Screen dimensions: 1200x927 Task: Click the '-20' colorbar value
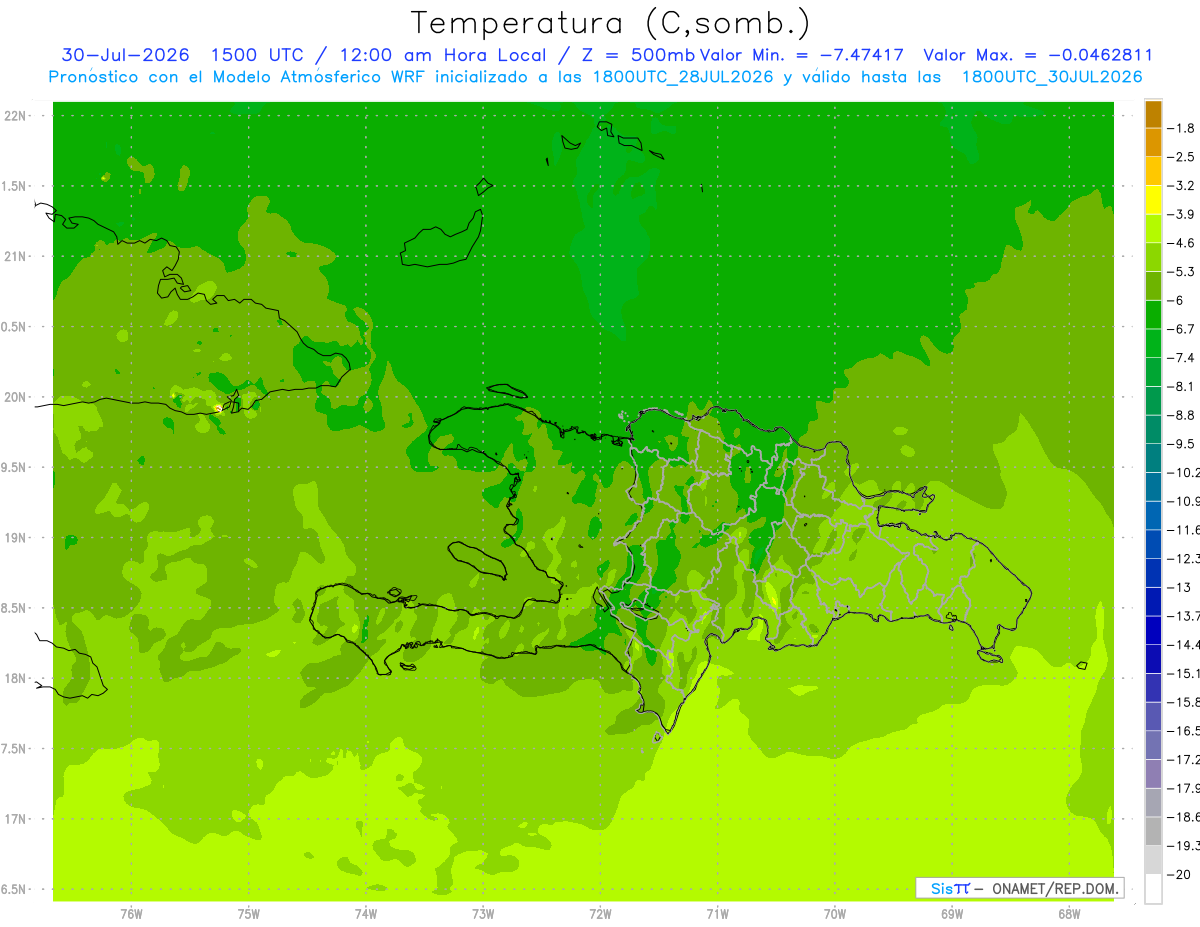[1181, 874]
